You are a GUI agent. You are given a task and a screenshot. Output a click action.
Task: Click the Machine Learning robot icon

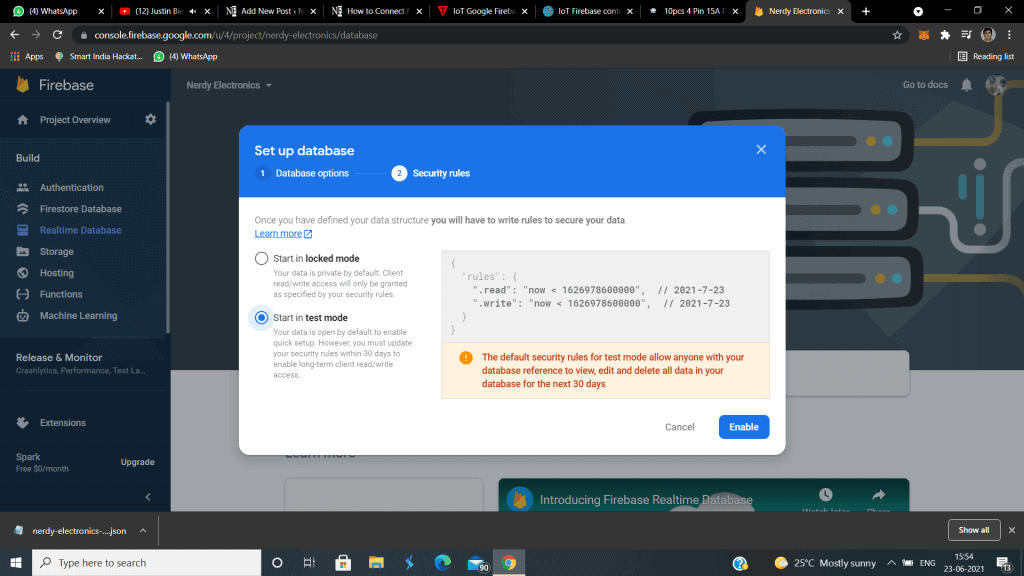point(23,315)
